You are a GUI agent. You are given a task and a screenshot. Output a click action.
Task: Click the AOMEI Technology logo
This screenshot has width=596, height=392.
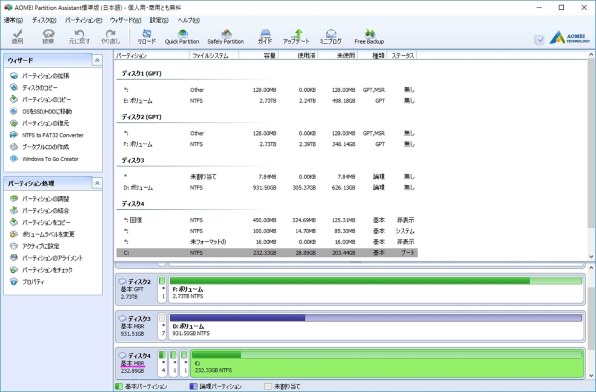pos(569,38)
